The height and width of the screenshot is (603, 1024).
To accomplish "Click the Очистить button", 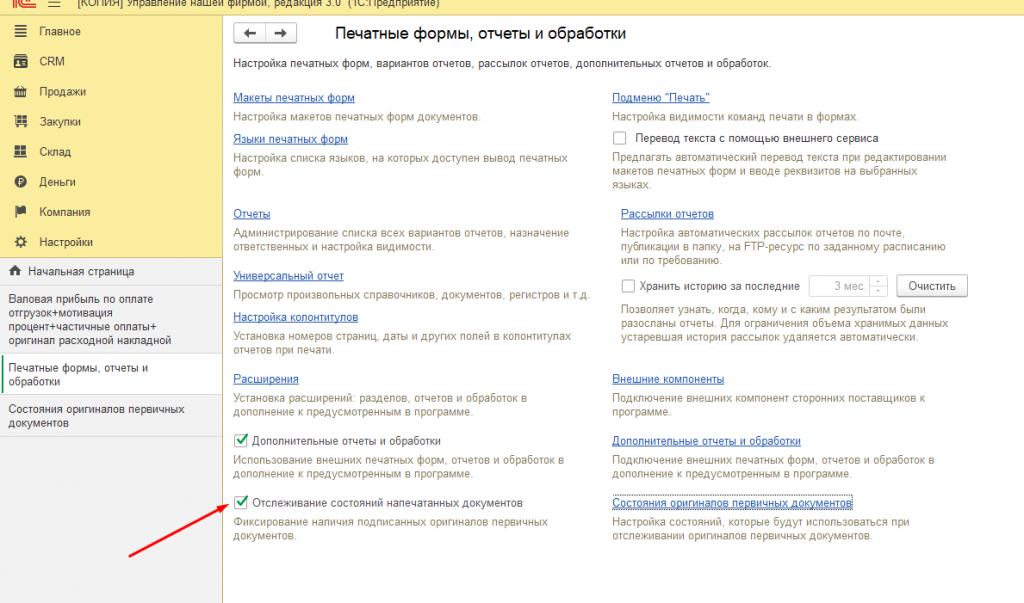I will [932, 286].
